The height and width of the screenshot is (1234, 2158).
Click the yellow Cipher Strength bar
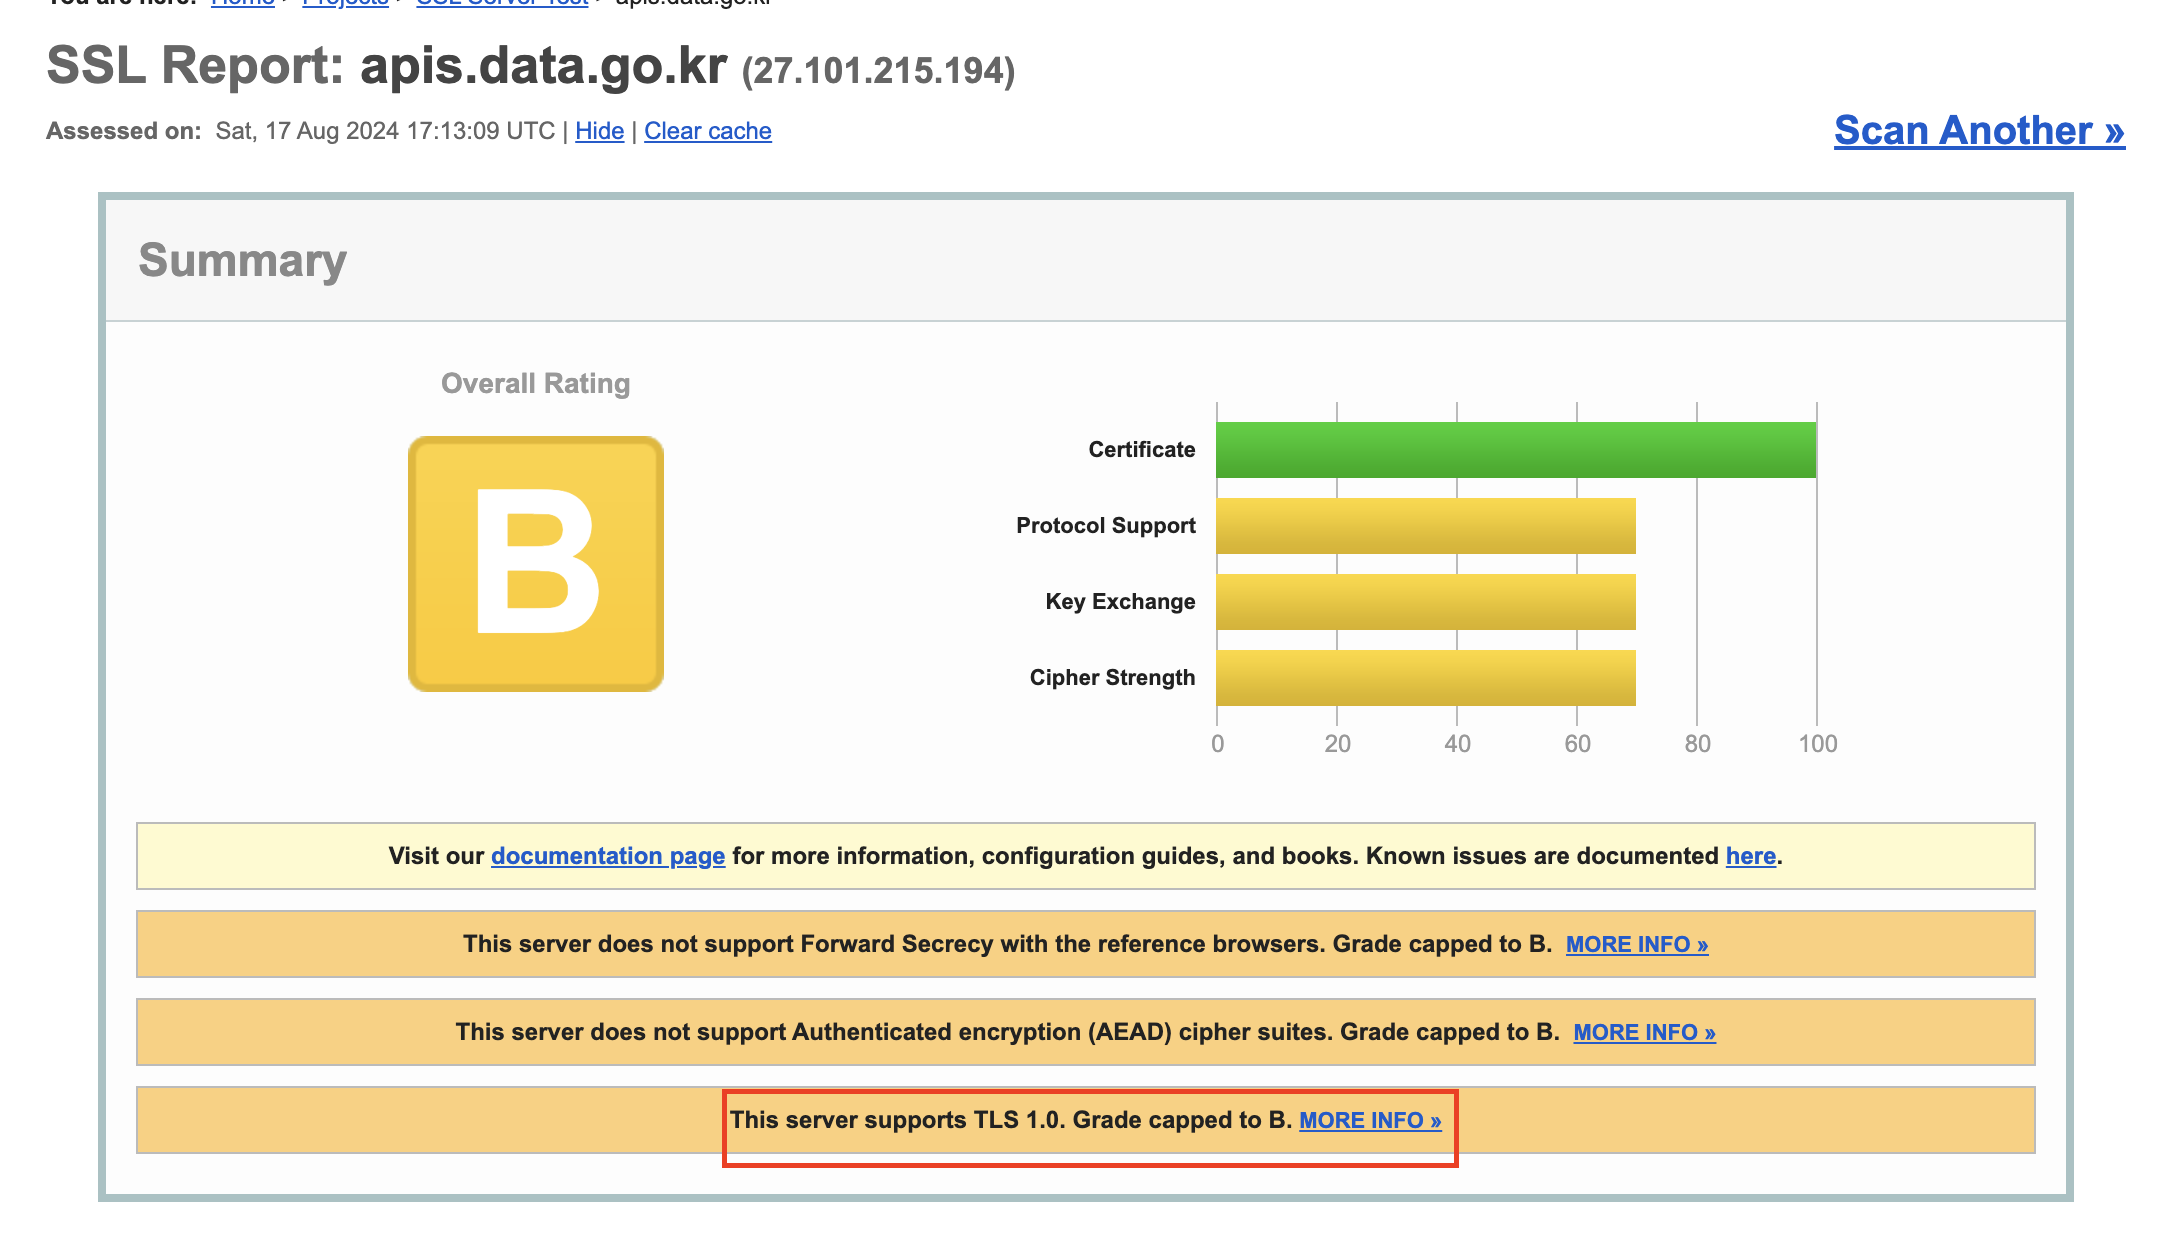1425,677
